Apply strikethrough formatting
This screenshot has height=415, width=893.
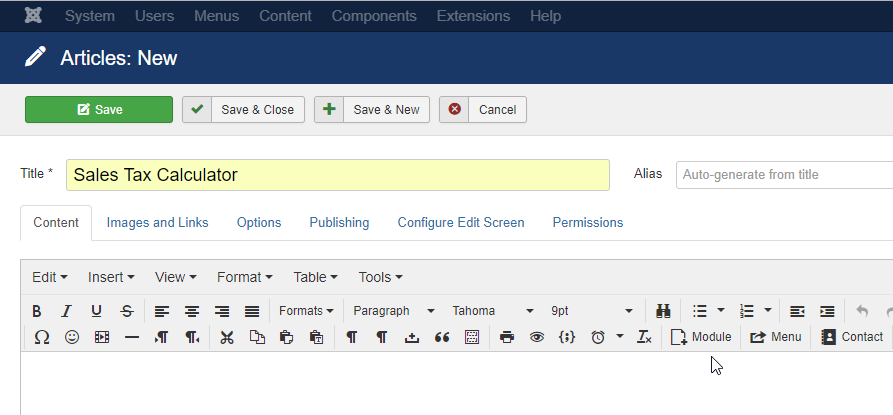126,311
